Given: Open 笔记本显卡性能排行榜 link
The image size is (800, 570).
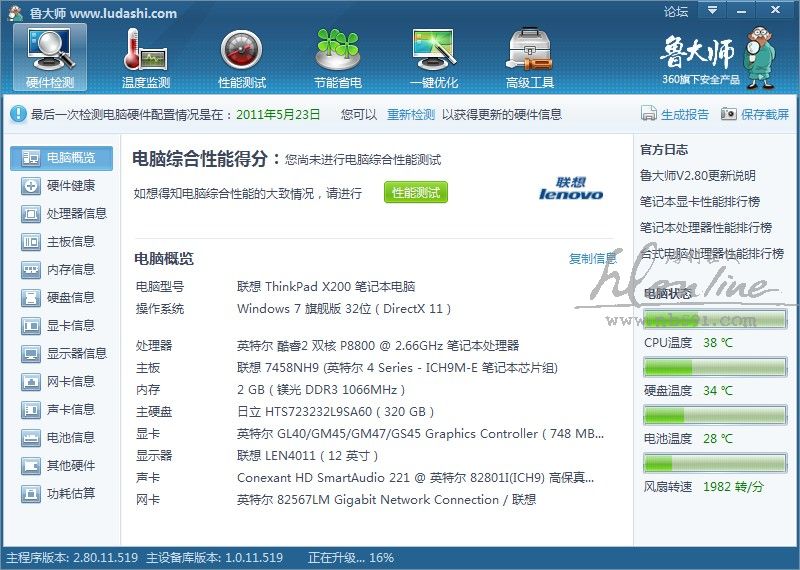Looking at the screenshot, I should (700, 202).
